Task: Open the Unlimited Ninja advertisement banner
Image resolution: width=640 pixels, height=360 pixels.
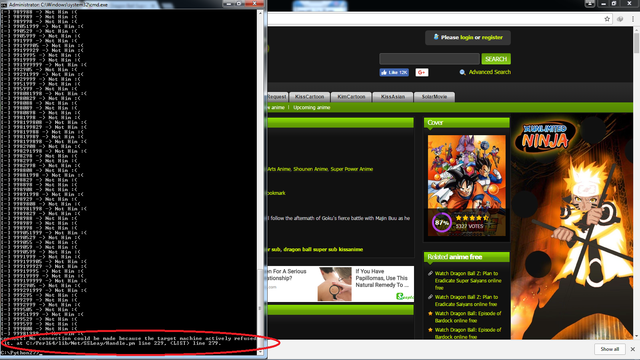Action: pos(571,227)
